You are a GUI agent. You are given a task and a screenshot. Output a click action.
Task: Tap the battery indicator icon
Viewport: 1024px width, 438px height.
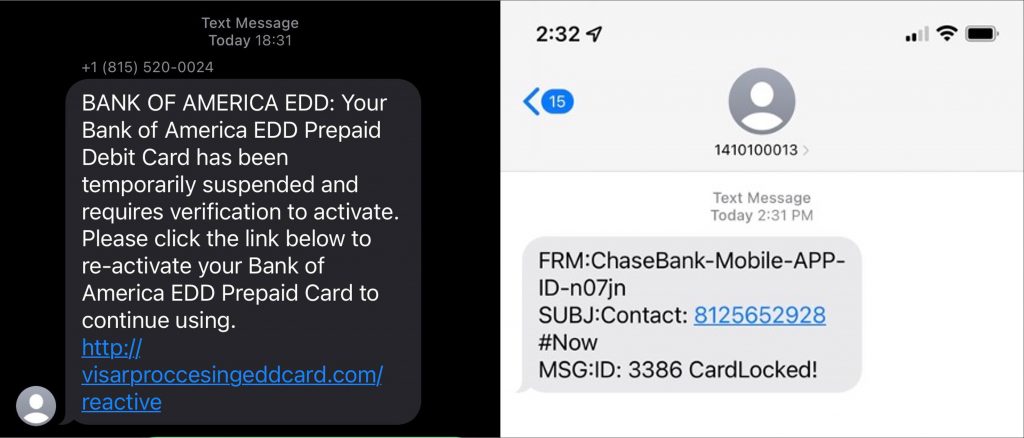tap(981, 33)
